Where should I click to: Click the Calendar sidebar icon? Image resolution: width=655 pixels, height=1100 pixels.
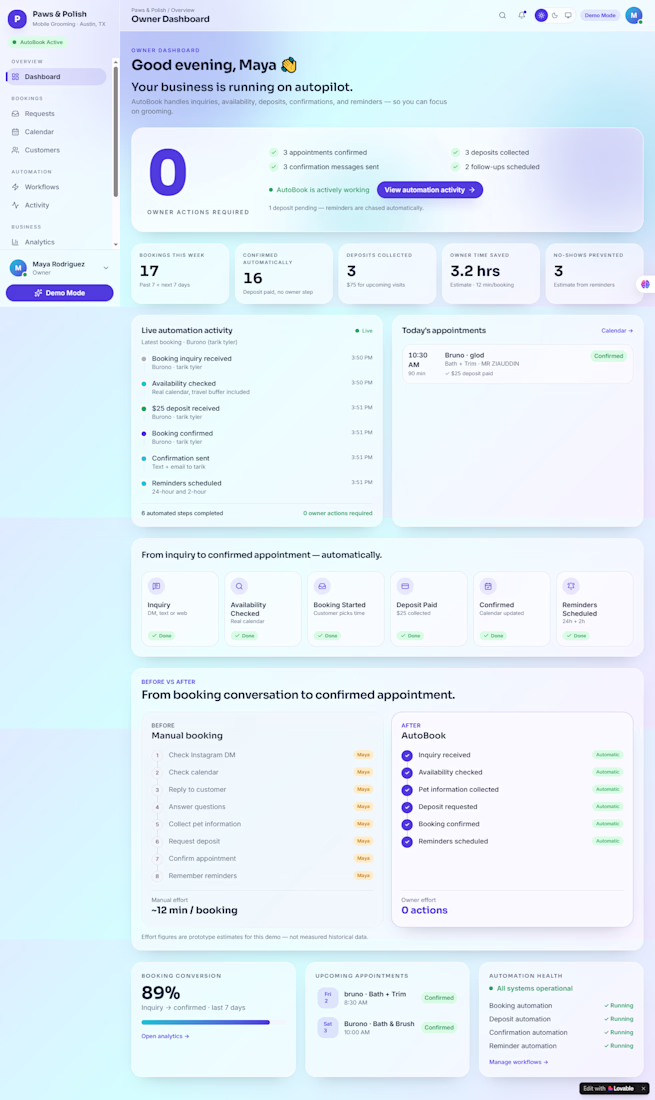coord(15,132)
